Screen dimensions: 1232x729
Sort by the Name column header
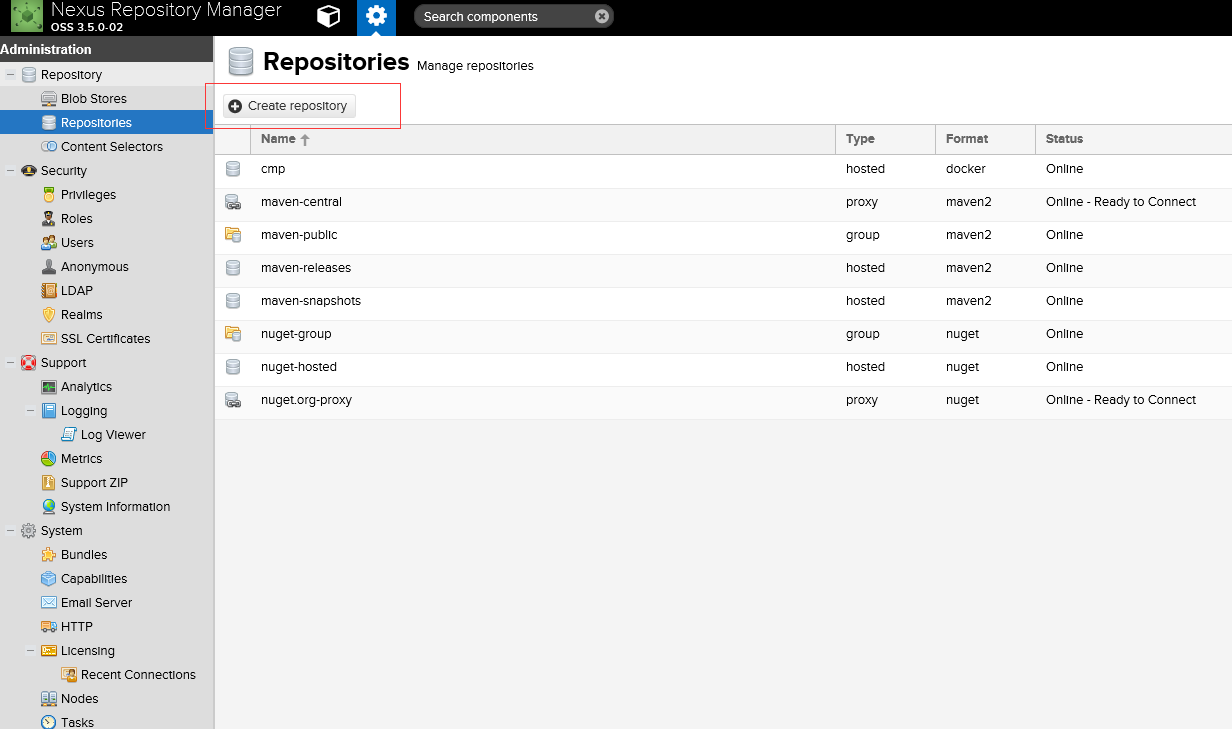click(x=543, y=139)
